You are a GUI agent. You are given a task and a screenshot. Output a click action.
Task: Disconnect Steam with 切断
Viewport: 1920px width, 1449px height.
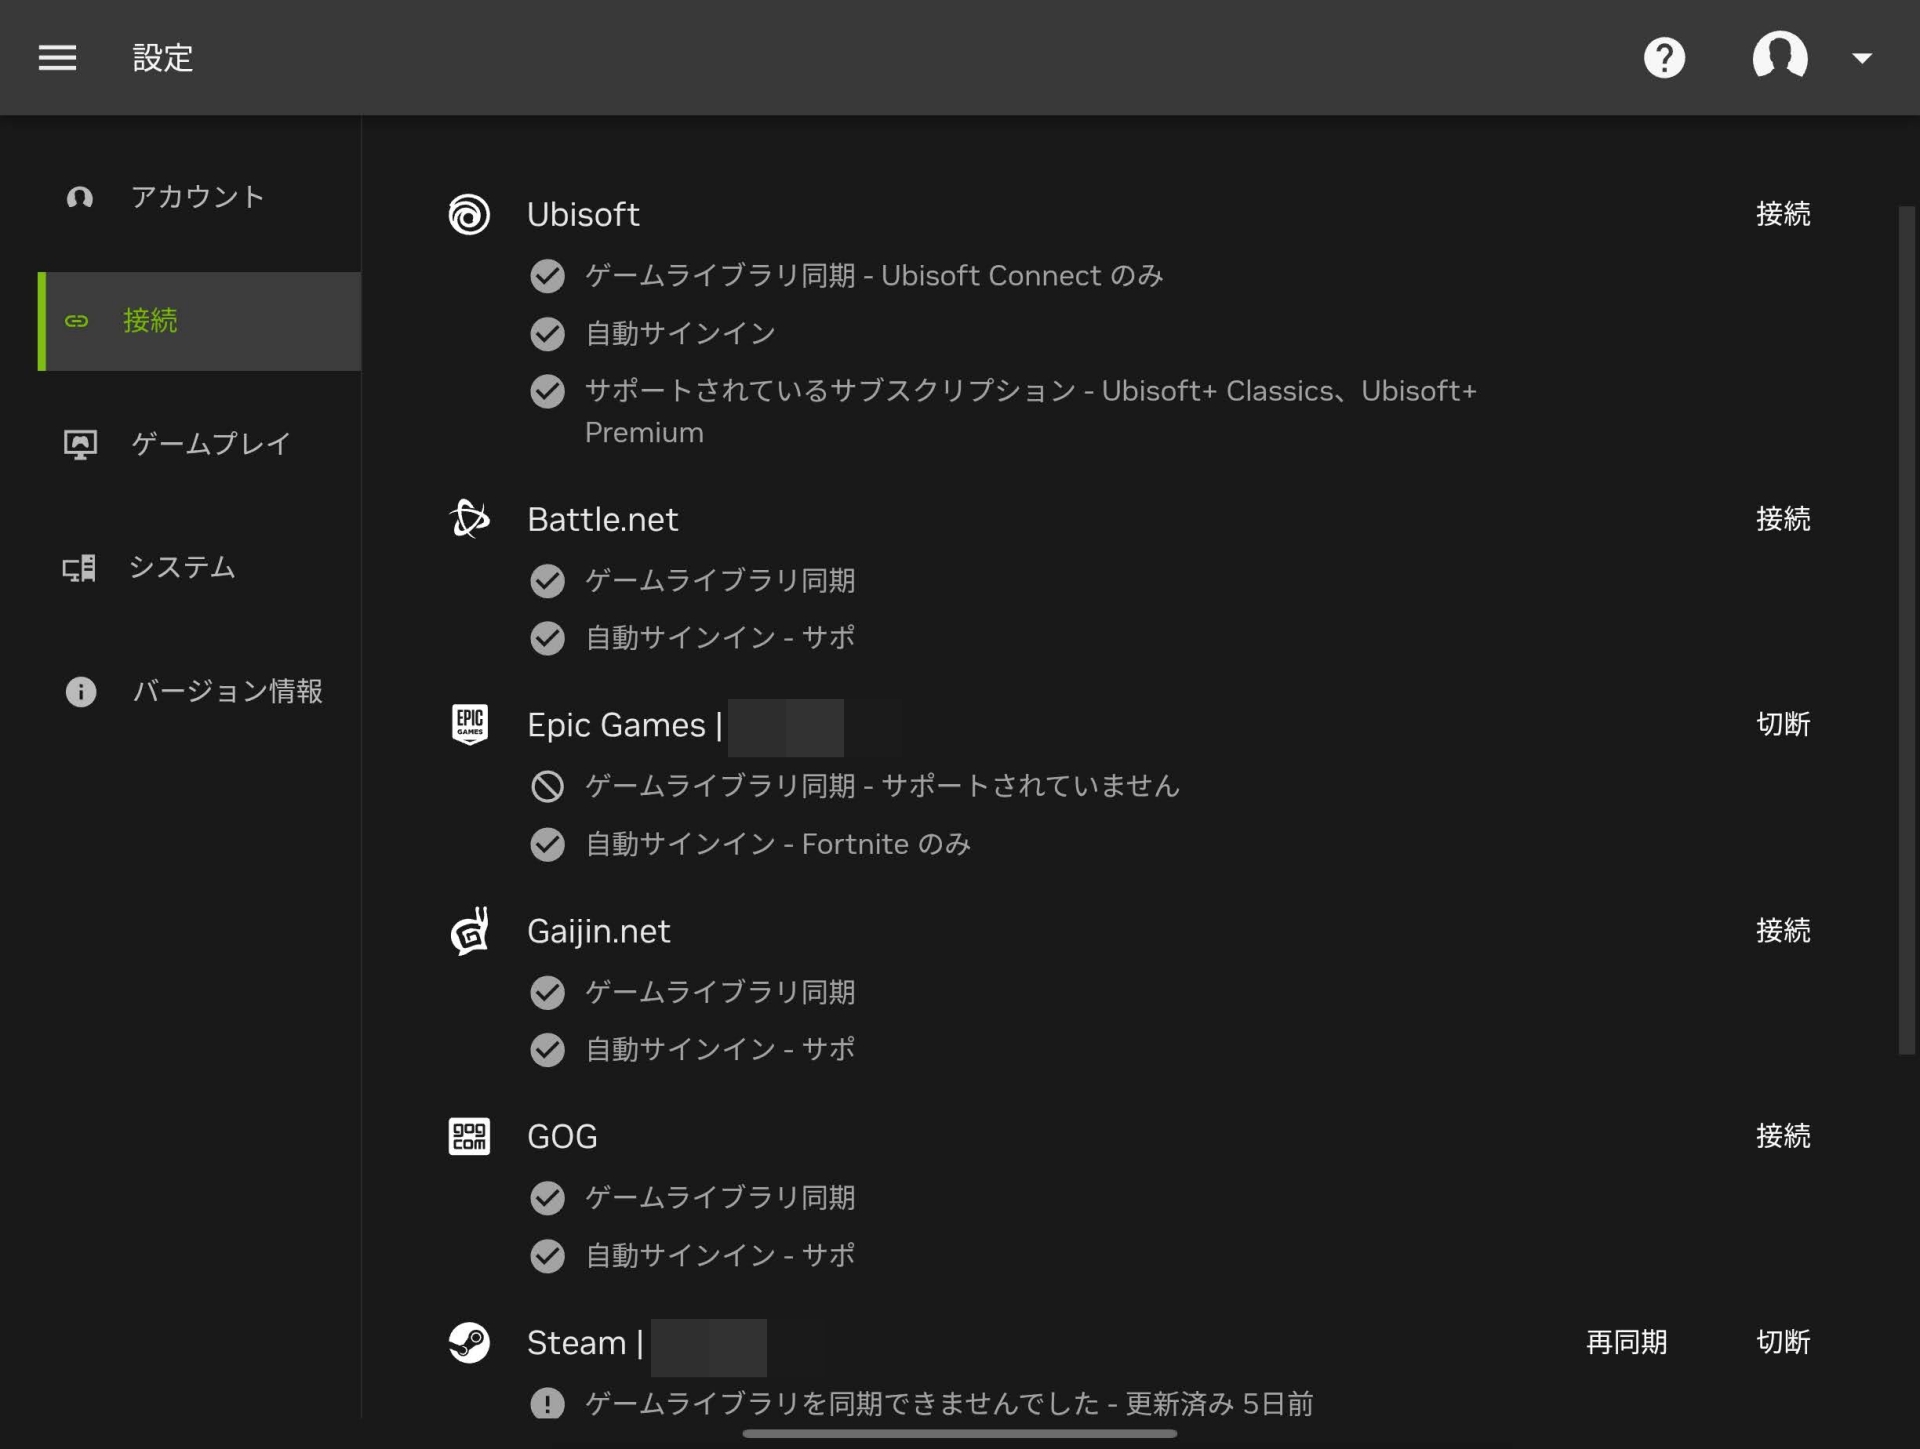pyautogui.click(x=1783, y=1342)
